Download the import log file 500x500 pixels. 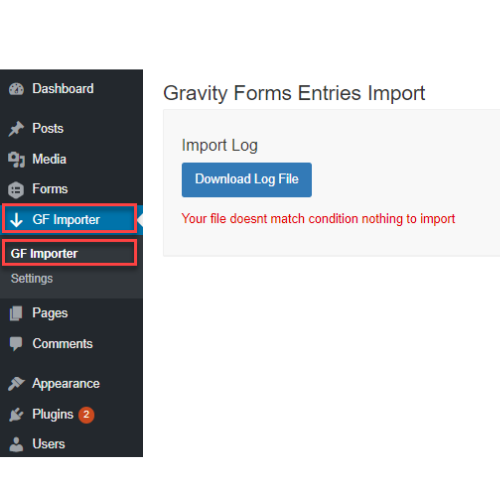pos(247,180)
